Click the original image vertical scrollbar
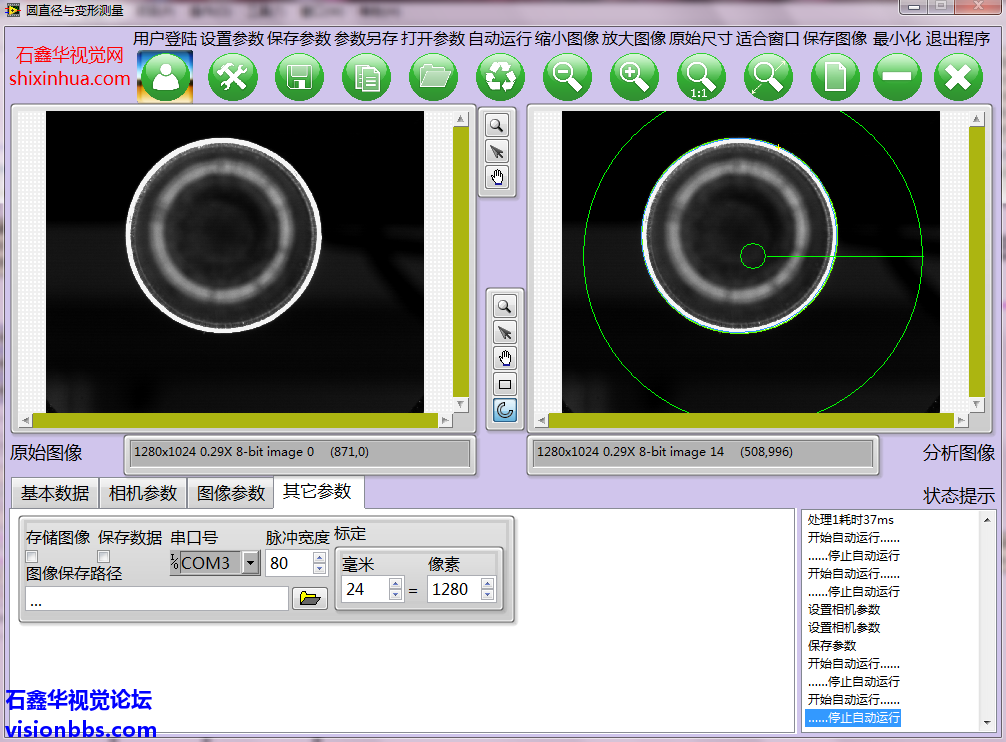This screenshot has height=742, width=1006. point(460,262)
